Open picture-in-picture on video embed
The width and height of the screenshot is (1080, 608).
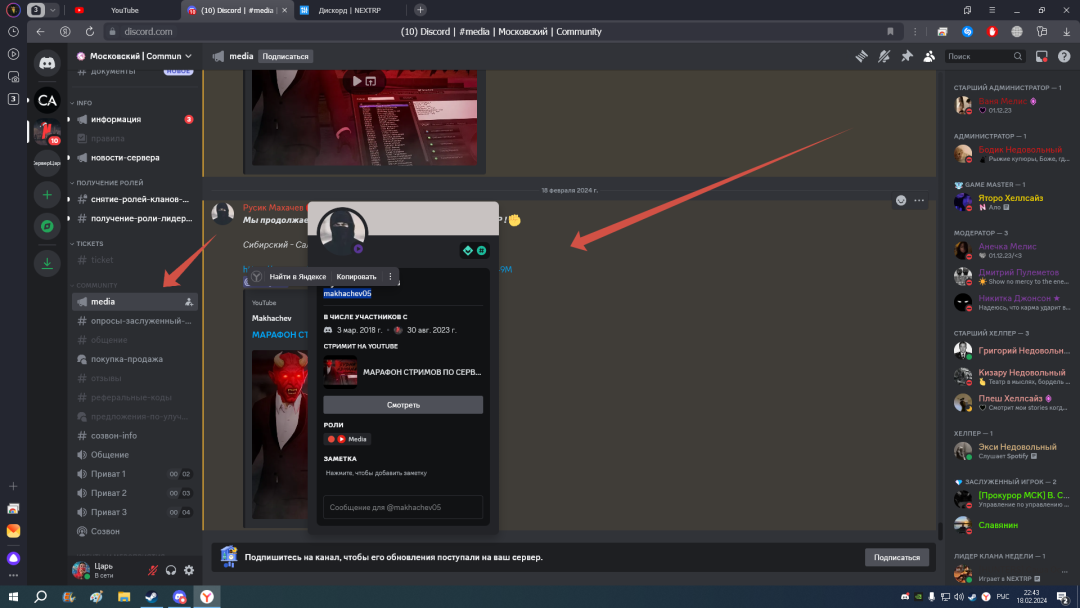point(371,81)
